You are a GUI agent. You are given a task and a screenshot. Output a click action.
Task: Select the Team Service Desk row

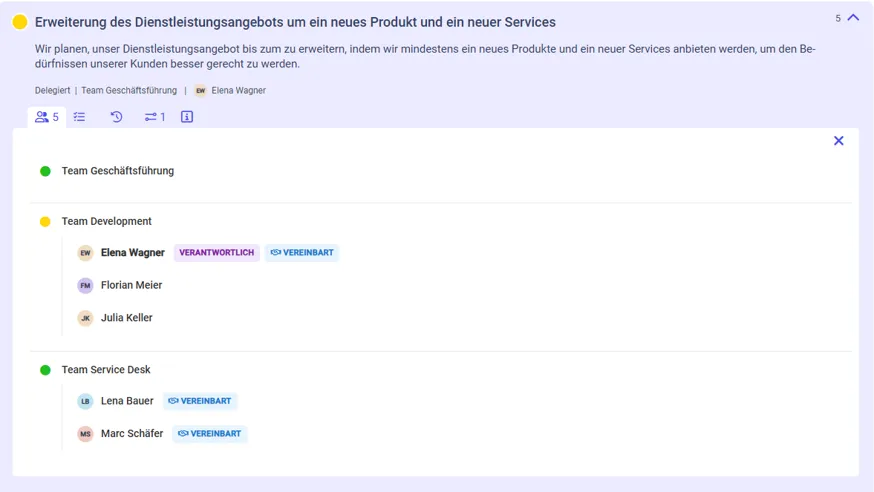[440, 370]
